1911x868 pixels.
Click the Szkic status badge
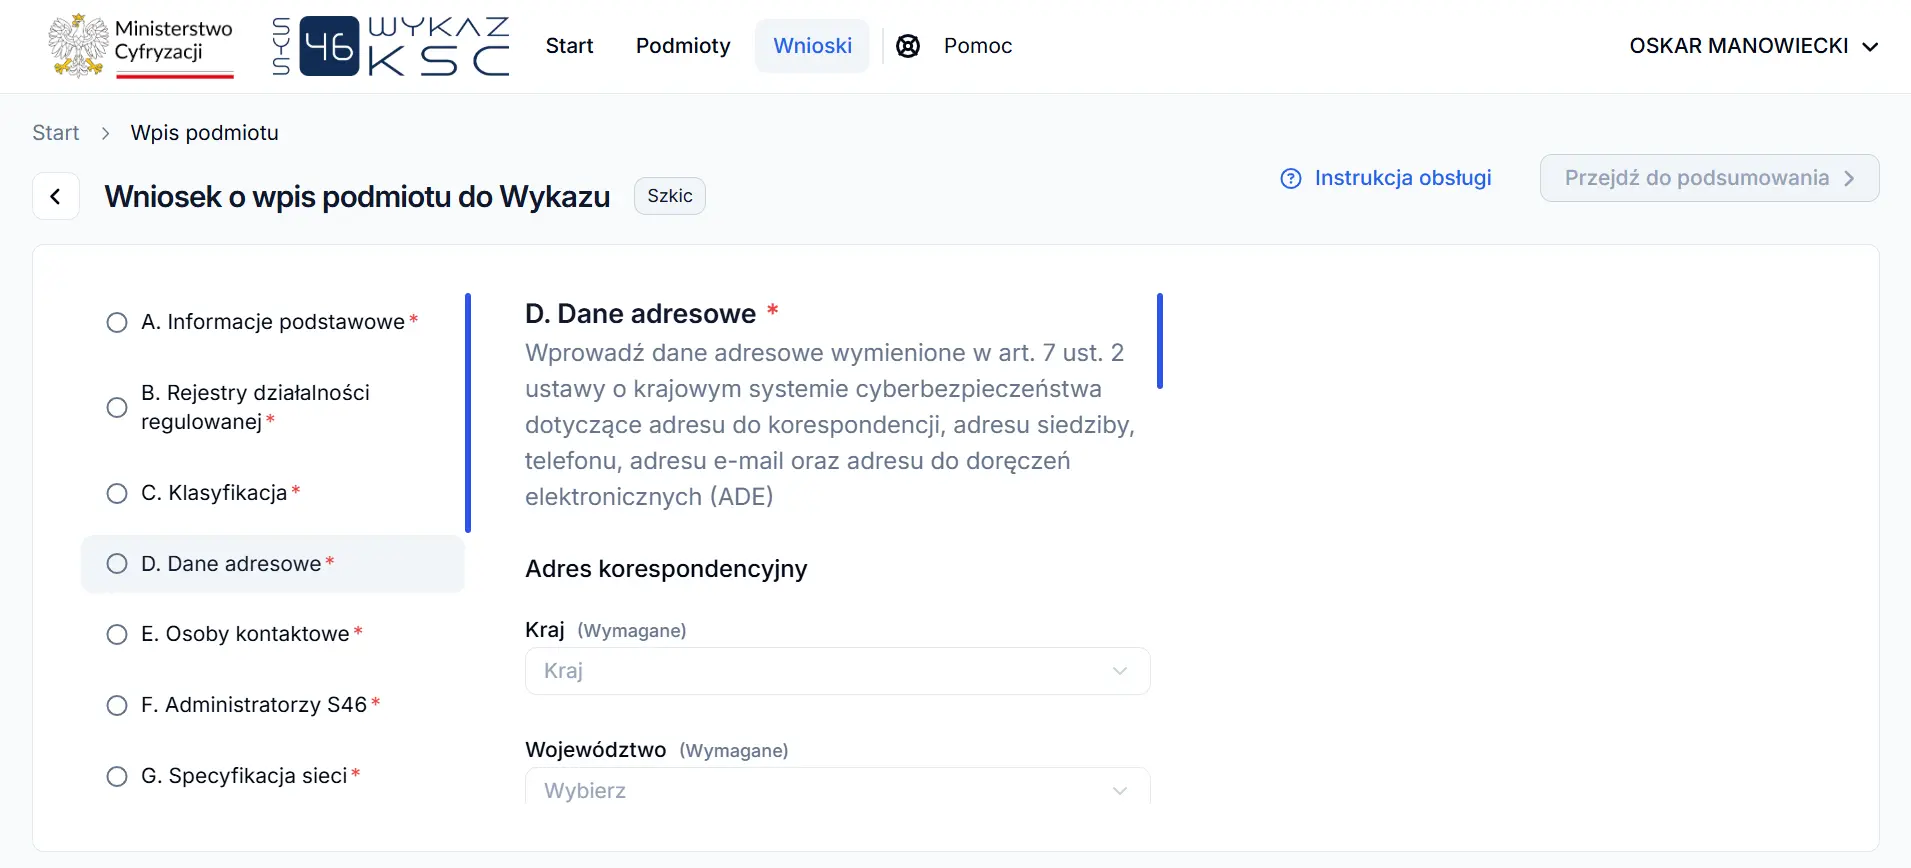point(670,196)
